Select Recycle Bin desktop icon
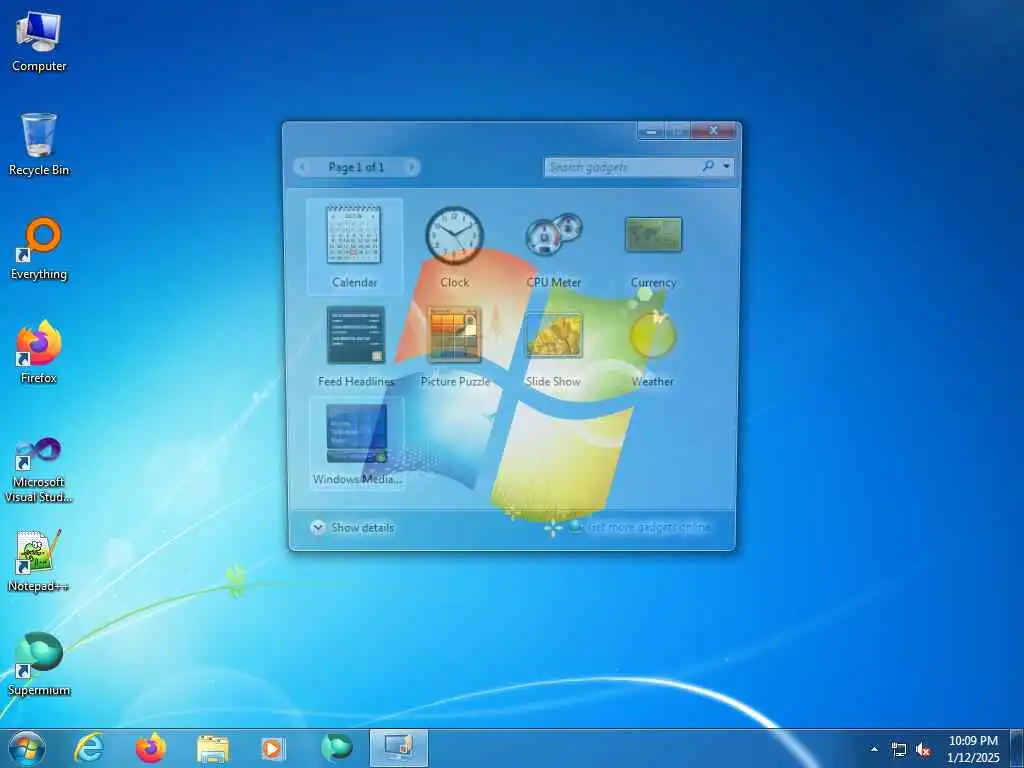The height and width of the screenshot is (768, 1024). [x=39, y=144]
